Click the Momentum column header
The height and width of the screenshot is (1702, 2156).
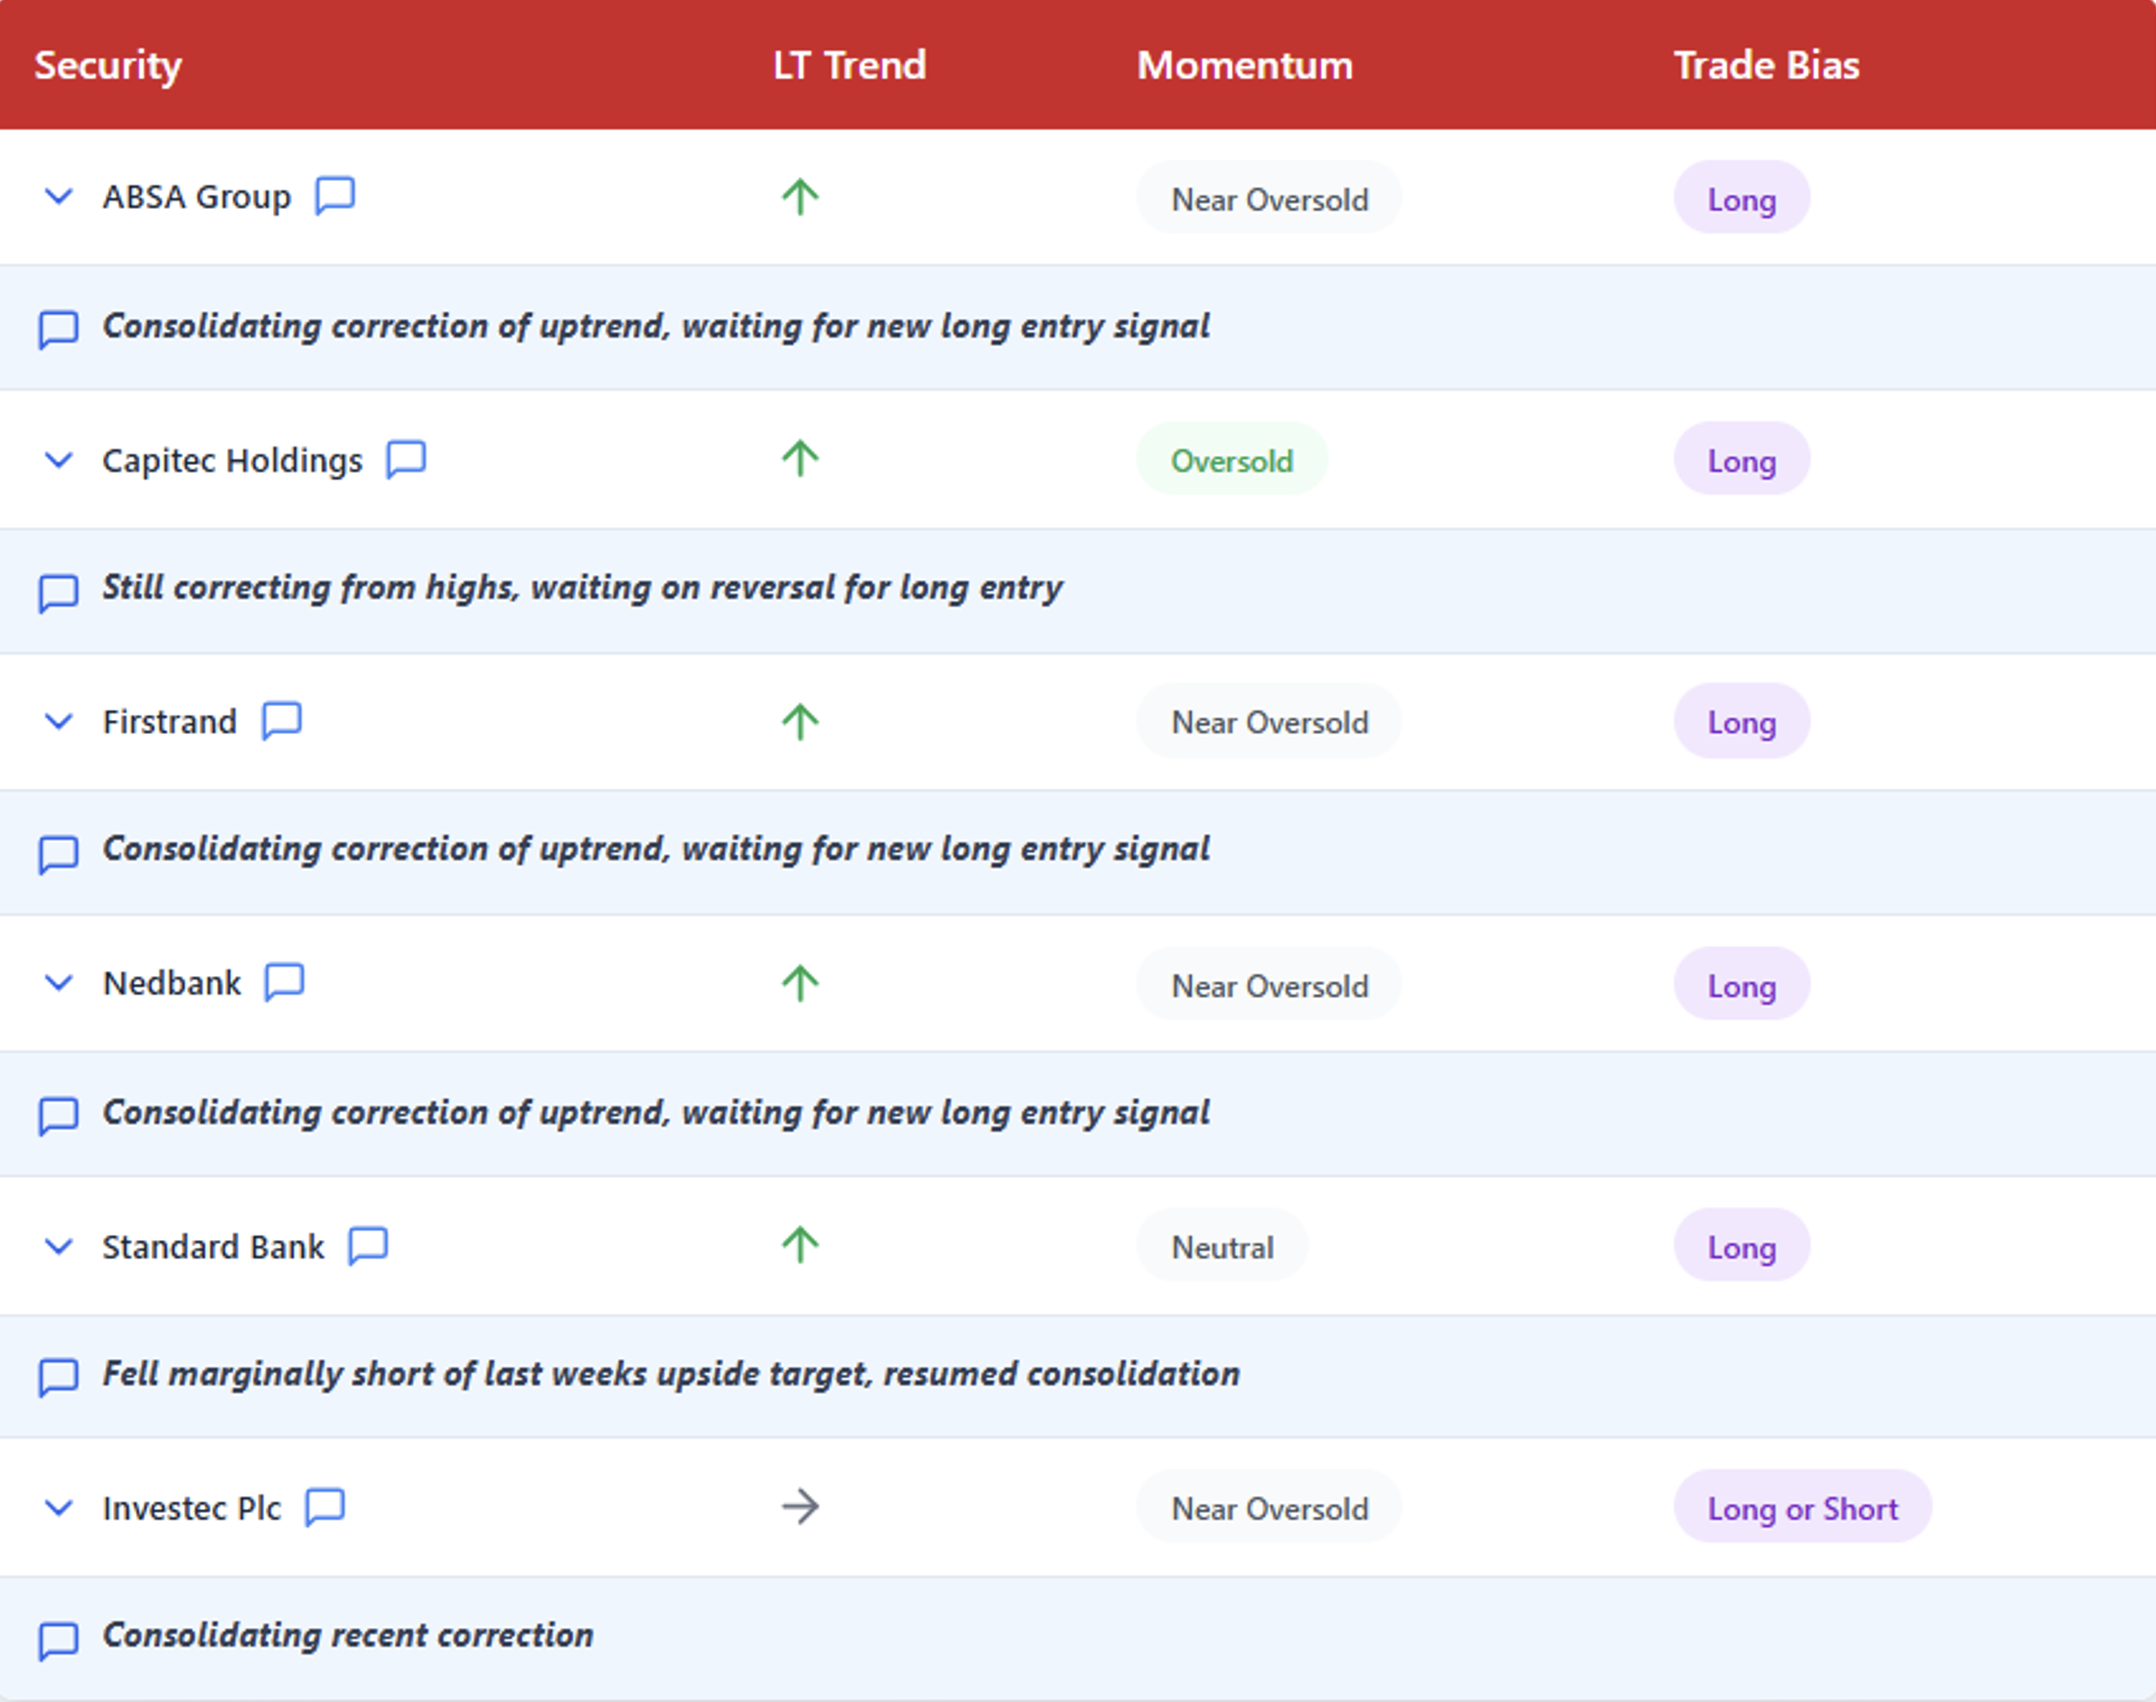pyautogui.click(x=1244, y=65)
